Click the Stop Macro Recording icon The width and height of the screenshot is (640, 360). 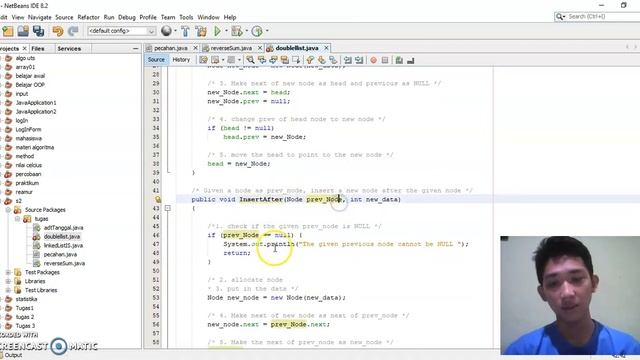point(385,60)
